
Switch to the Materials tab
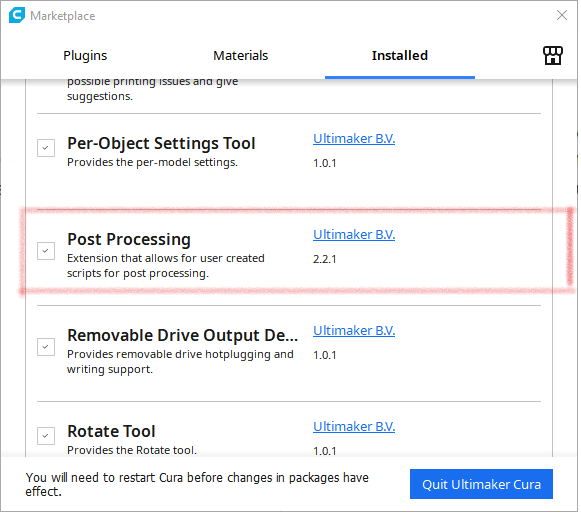(240, 56)
